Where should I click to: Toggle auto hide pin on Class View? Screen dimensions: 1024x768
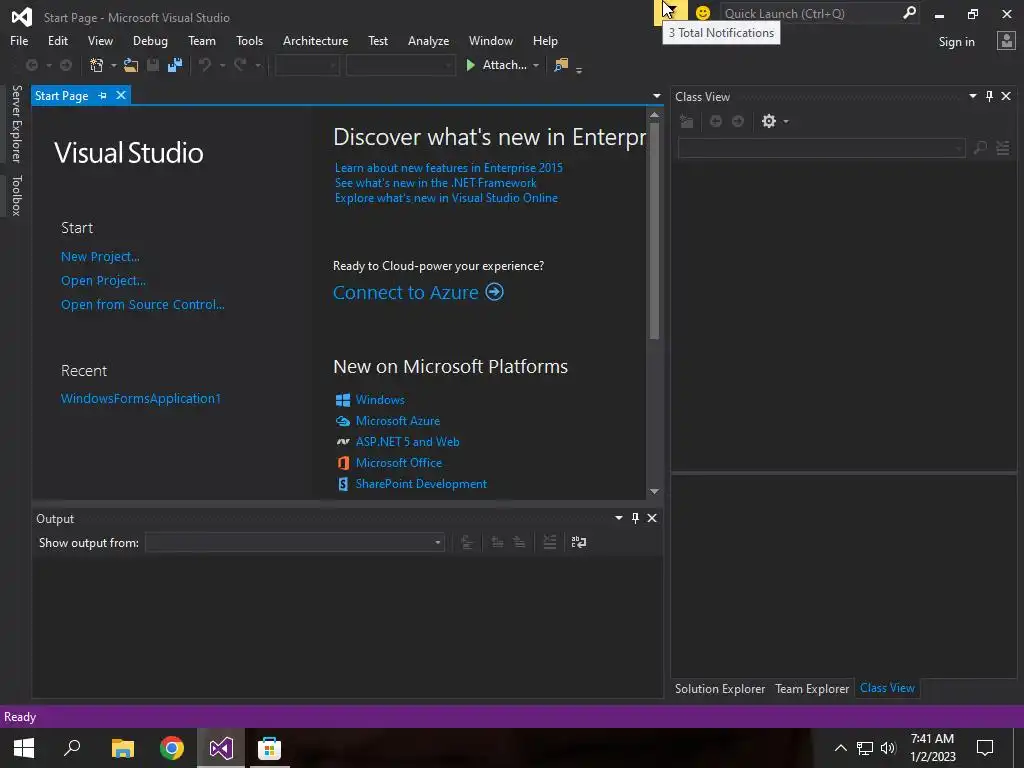tap(989, 96)
